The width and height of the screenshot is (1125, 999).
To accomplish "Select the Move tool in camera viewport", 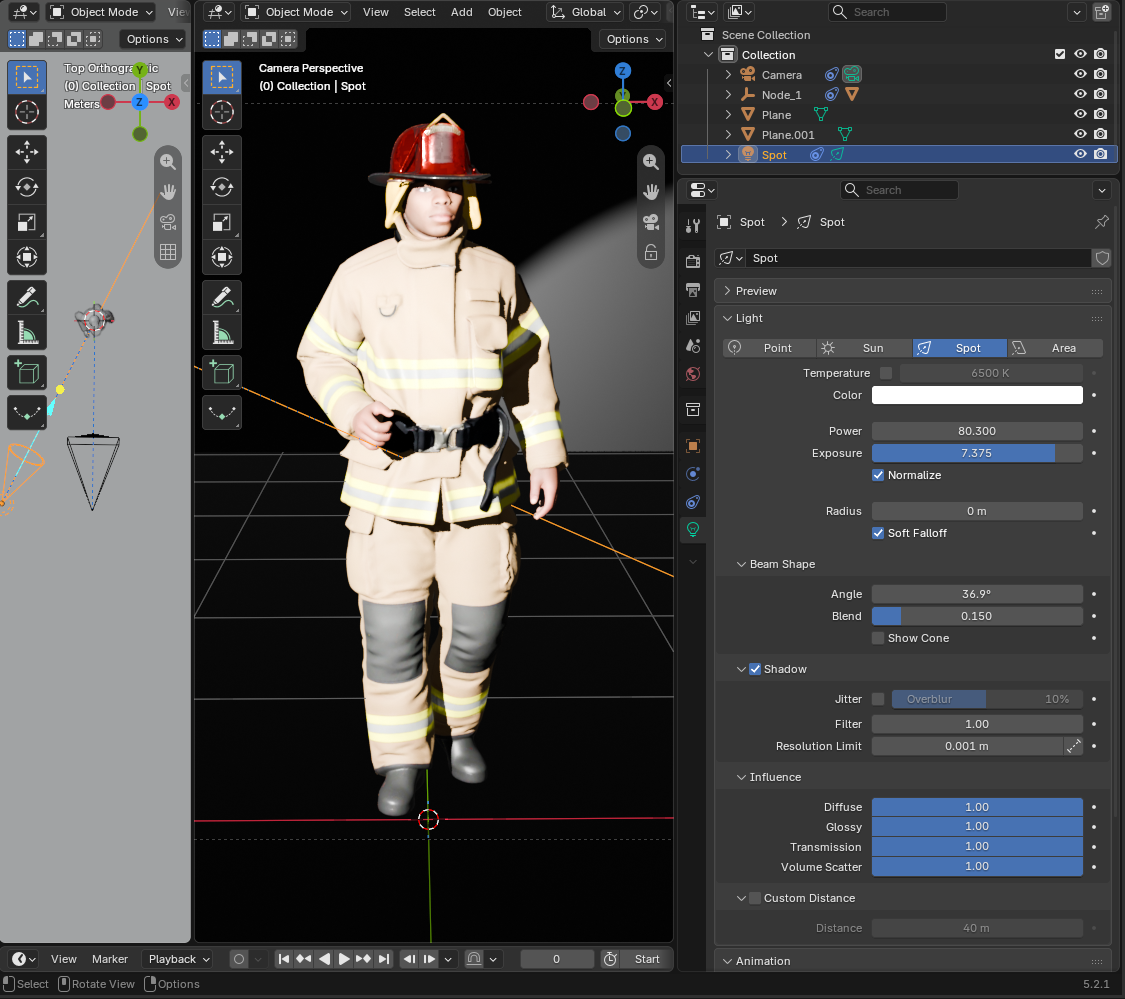I will (x=222, y=151).
